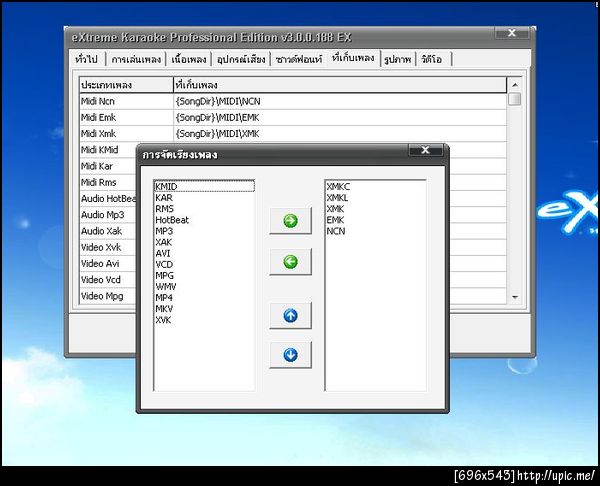Click the blue down-arrow reorder button

(290, 355)
